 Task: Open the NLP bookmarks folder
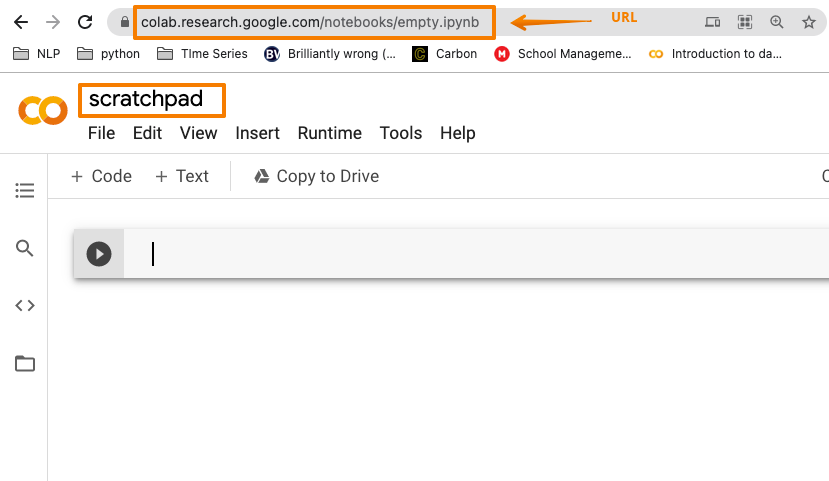pyautogui.click(x=36, y=54)
